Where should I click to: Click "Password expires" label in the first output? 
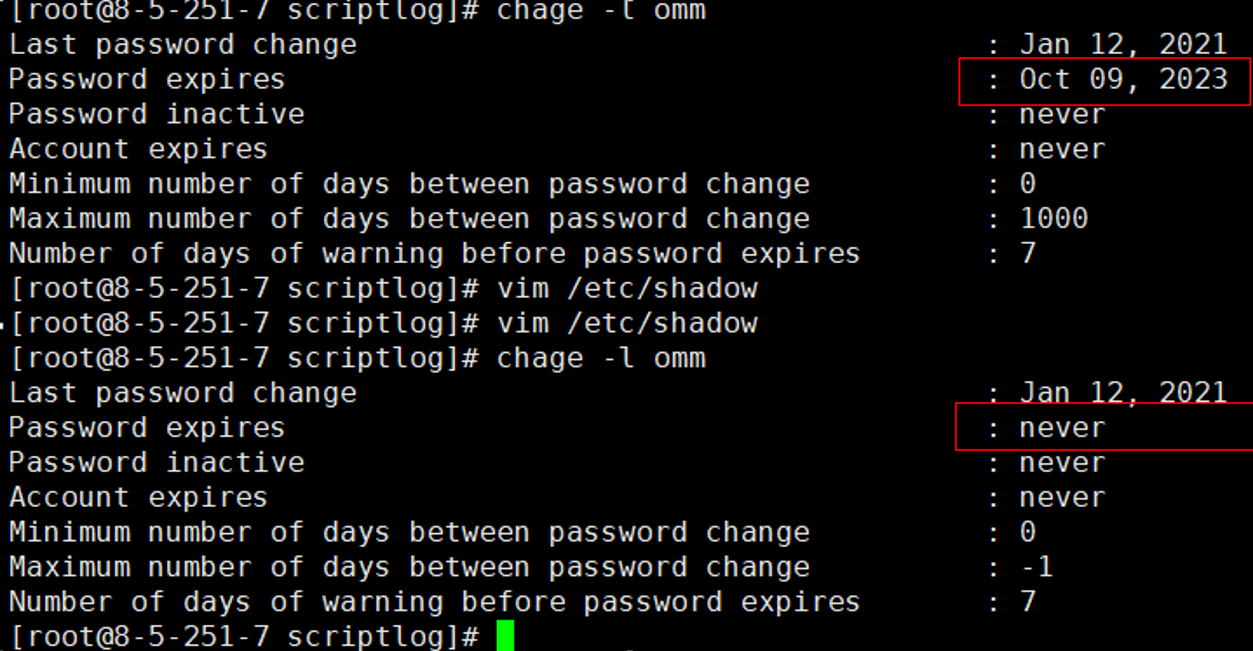tap(147, 80)
